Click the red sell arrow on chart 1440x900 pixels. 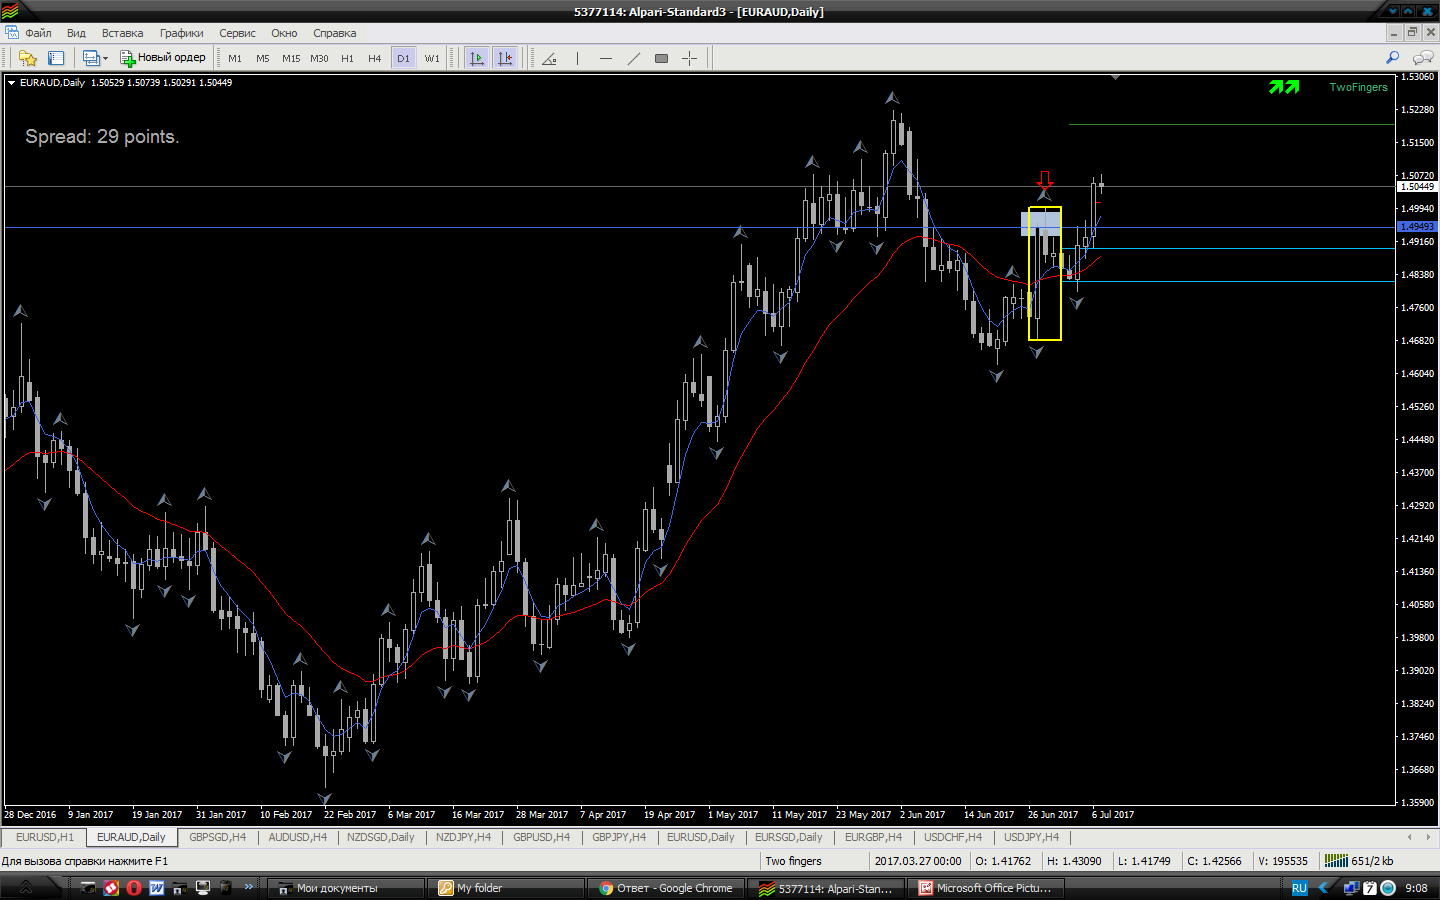click(x=1045, y=180)
